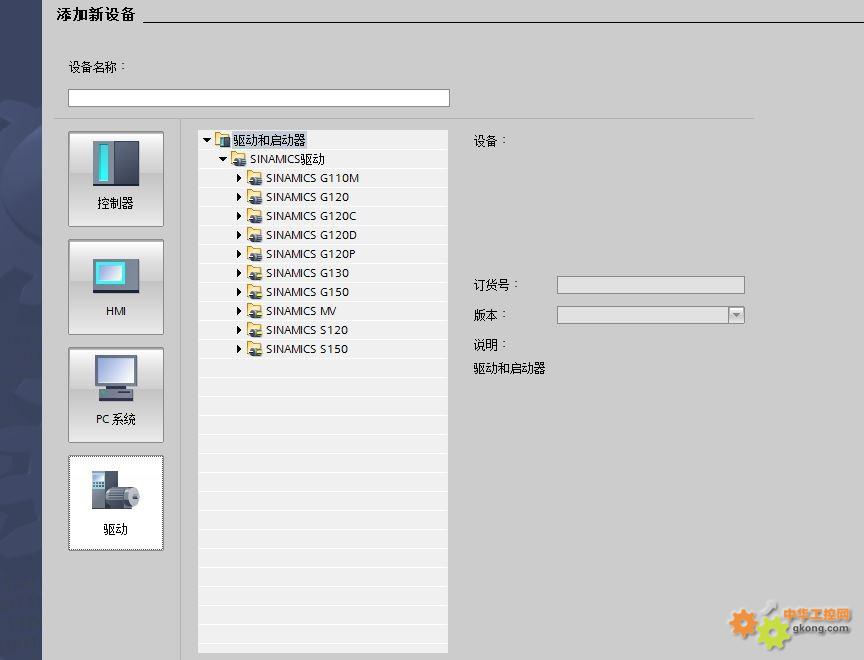
Task: Collapse the 驱动和启动器 root node
Action: click(207, 140)
